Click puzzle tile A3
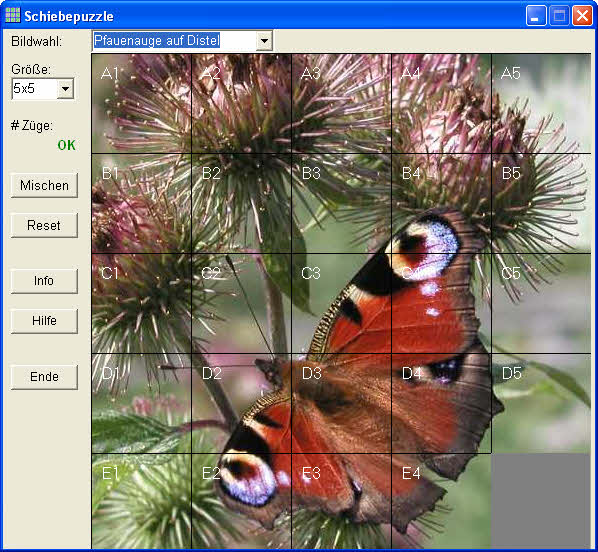Viewport: 598px width, 552px height. (x=341, y=104)
